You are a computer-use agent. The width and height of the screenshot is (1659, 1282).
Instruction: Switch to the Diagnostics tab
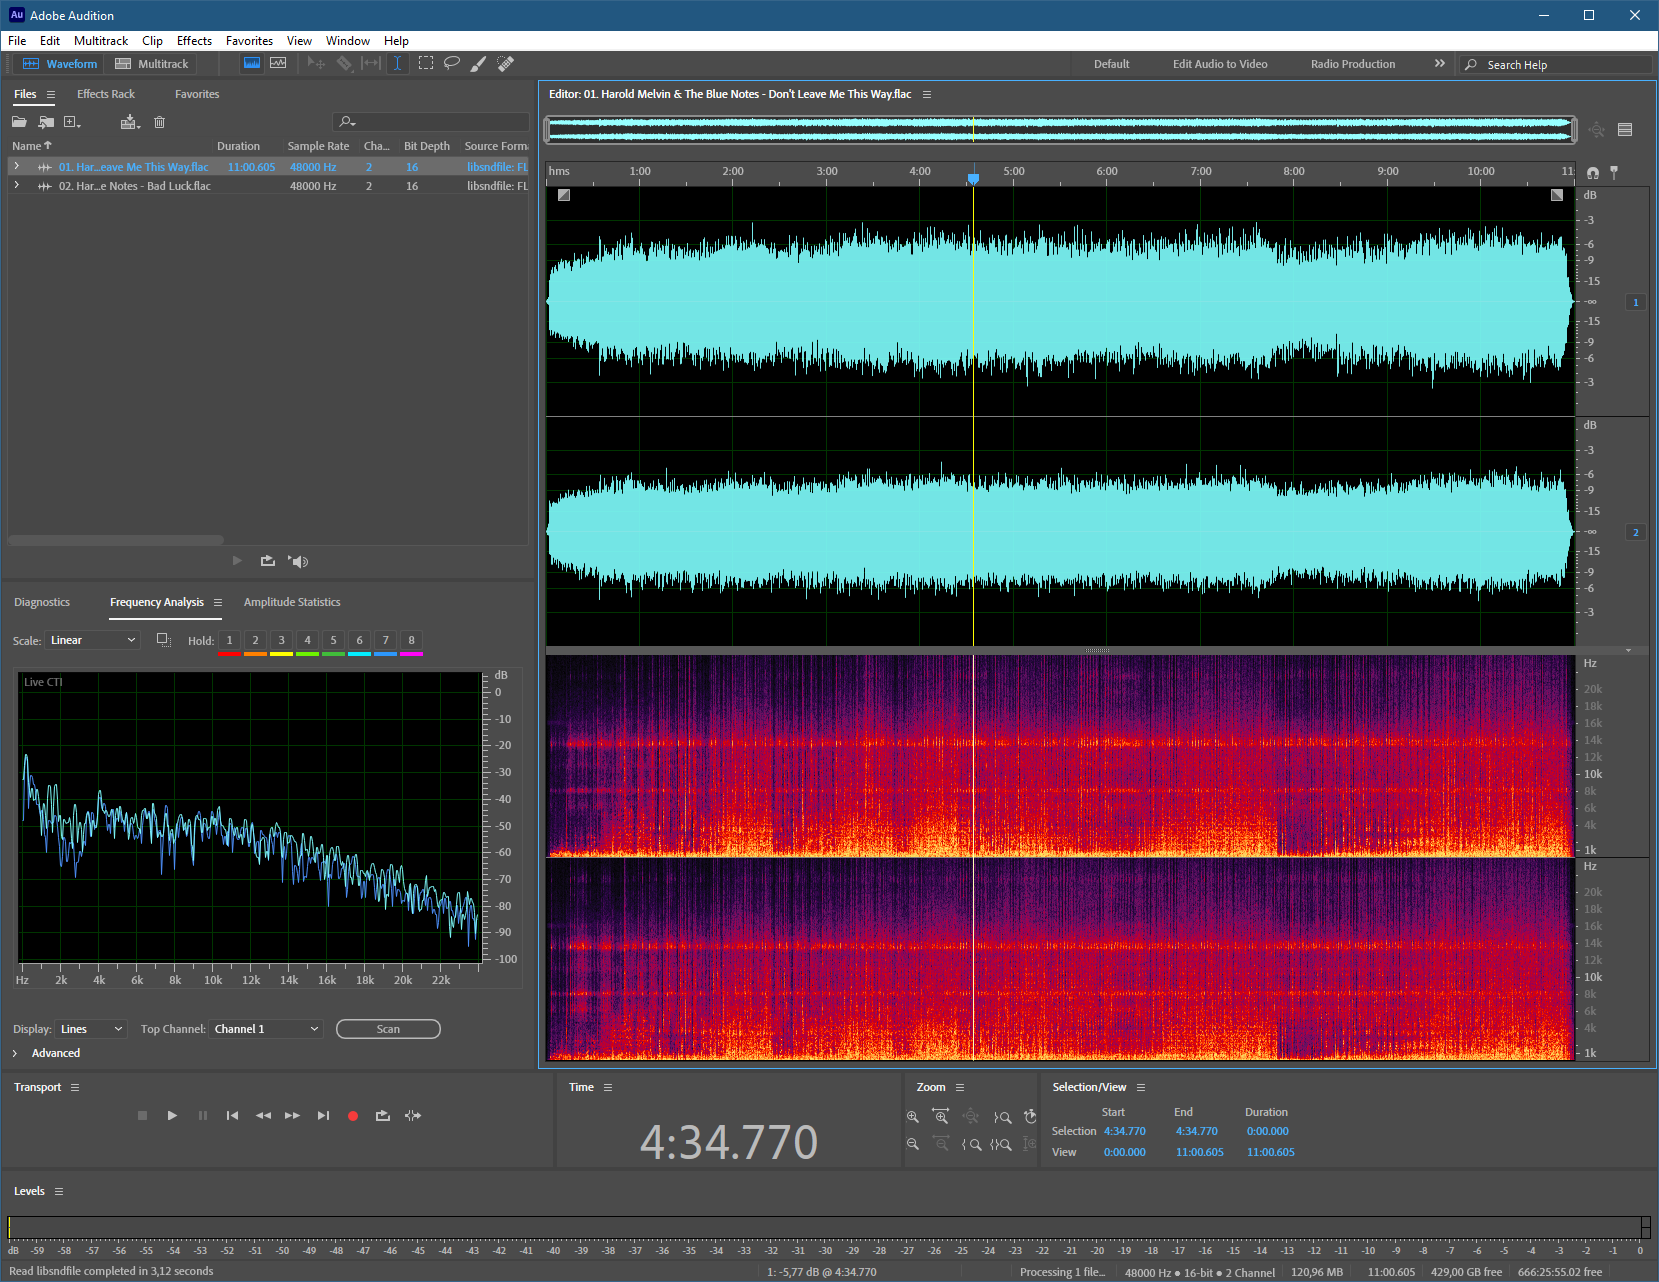(42, 602)
